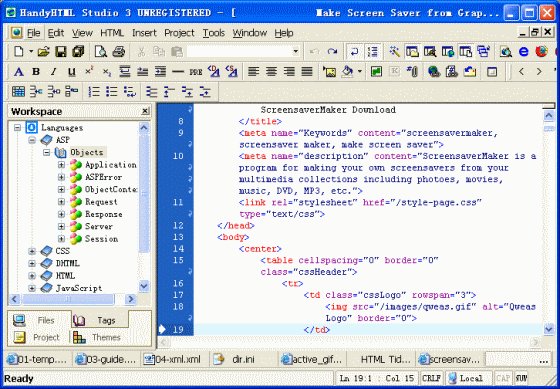Expand the CSS language node
The image size is (560, 389).
click(32, 251)
